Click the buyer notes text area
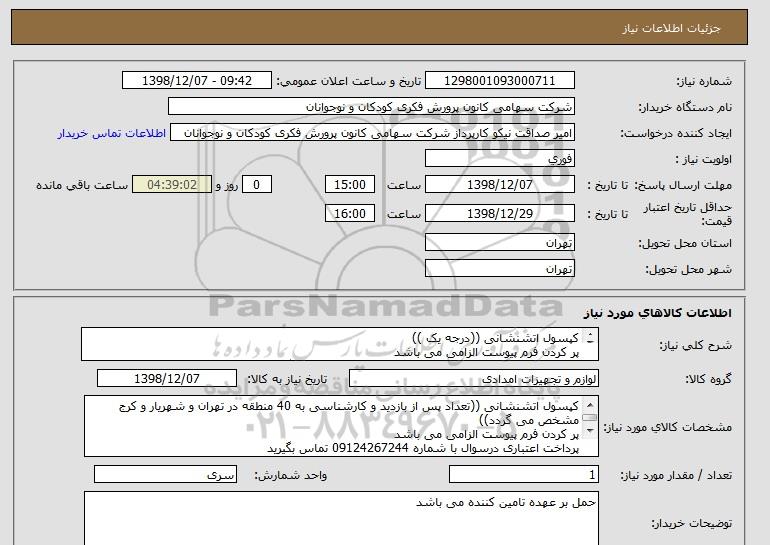770x545 pixels. coord(341,518)
